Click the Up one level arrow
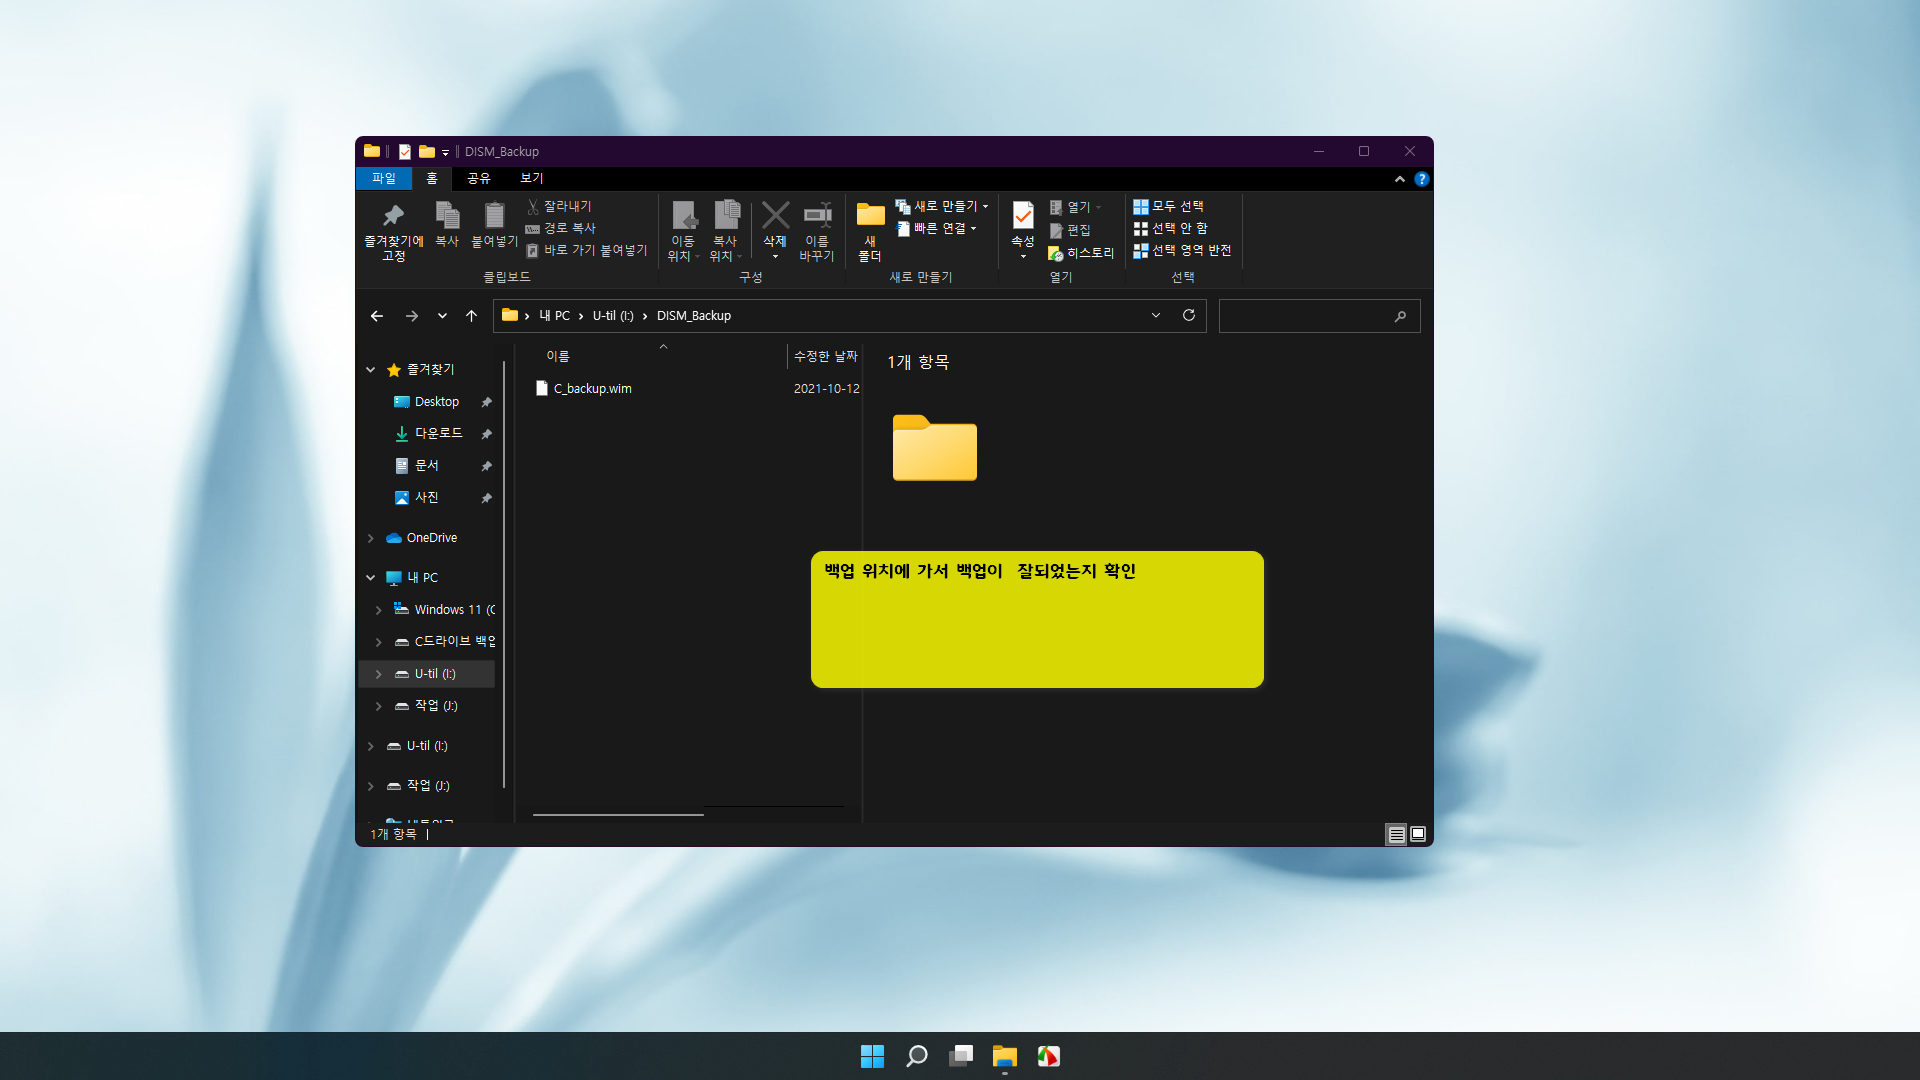Viewport: 1920px width, 1080px height. coord(471,316)
